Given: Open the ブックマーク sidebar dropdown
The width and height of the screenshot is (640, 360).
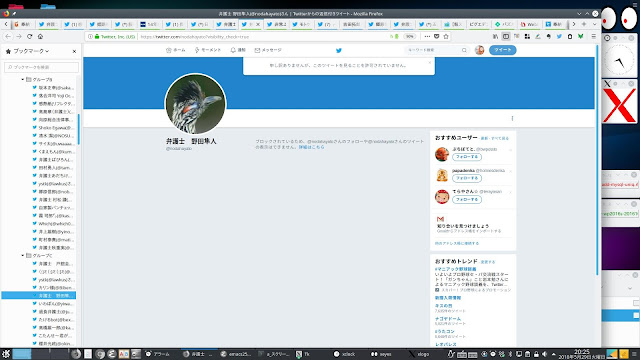Looking at the screenshot, I should 27,51.
